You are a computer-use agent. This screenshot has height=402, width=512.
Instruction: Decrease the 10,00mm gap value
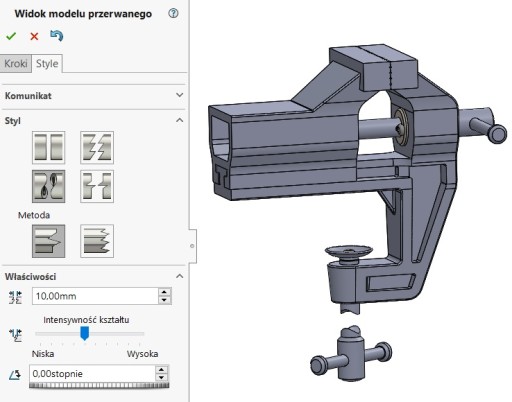pos(164,300)
